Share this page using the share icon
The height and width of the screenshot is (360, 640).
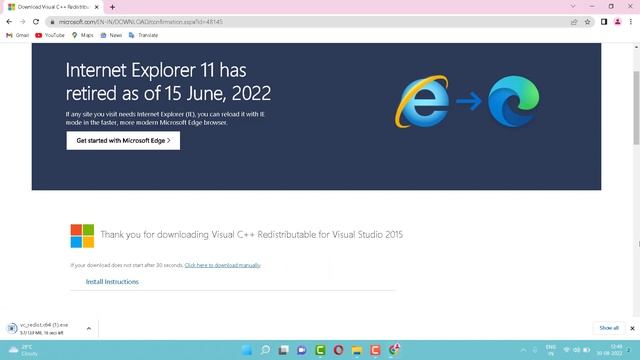574,22
